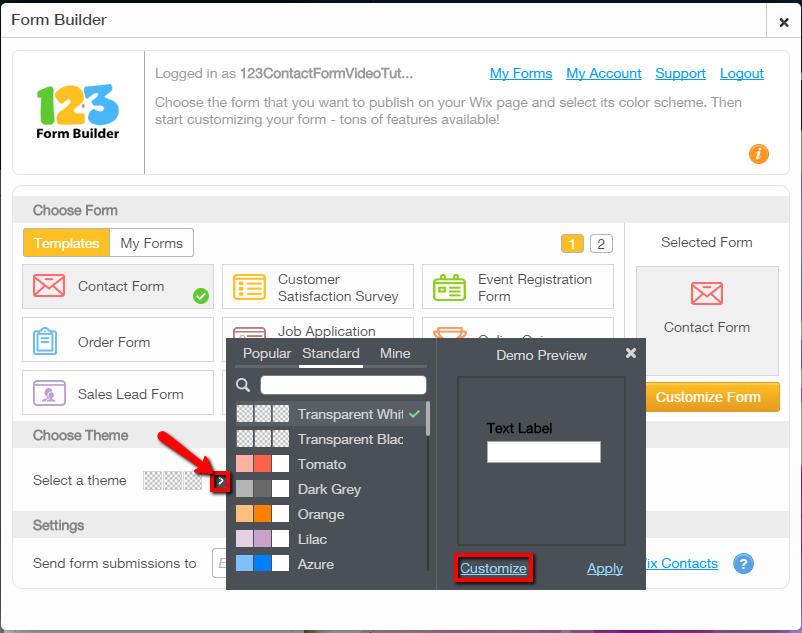
Task: Click the green checkmark on Contact Form
Action: coord(200,296)
